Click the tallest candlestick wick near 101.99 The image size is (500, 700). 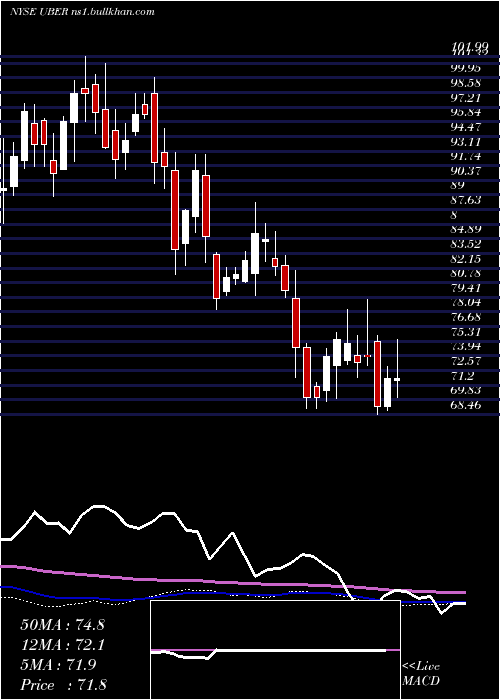pyautogui.click(x=85, y=89)
